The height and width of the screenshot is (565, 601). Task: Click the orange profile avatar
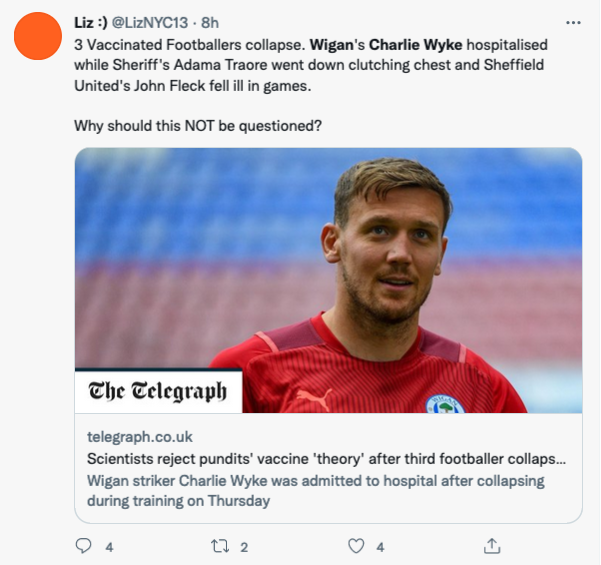pos(38,38)
